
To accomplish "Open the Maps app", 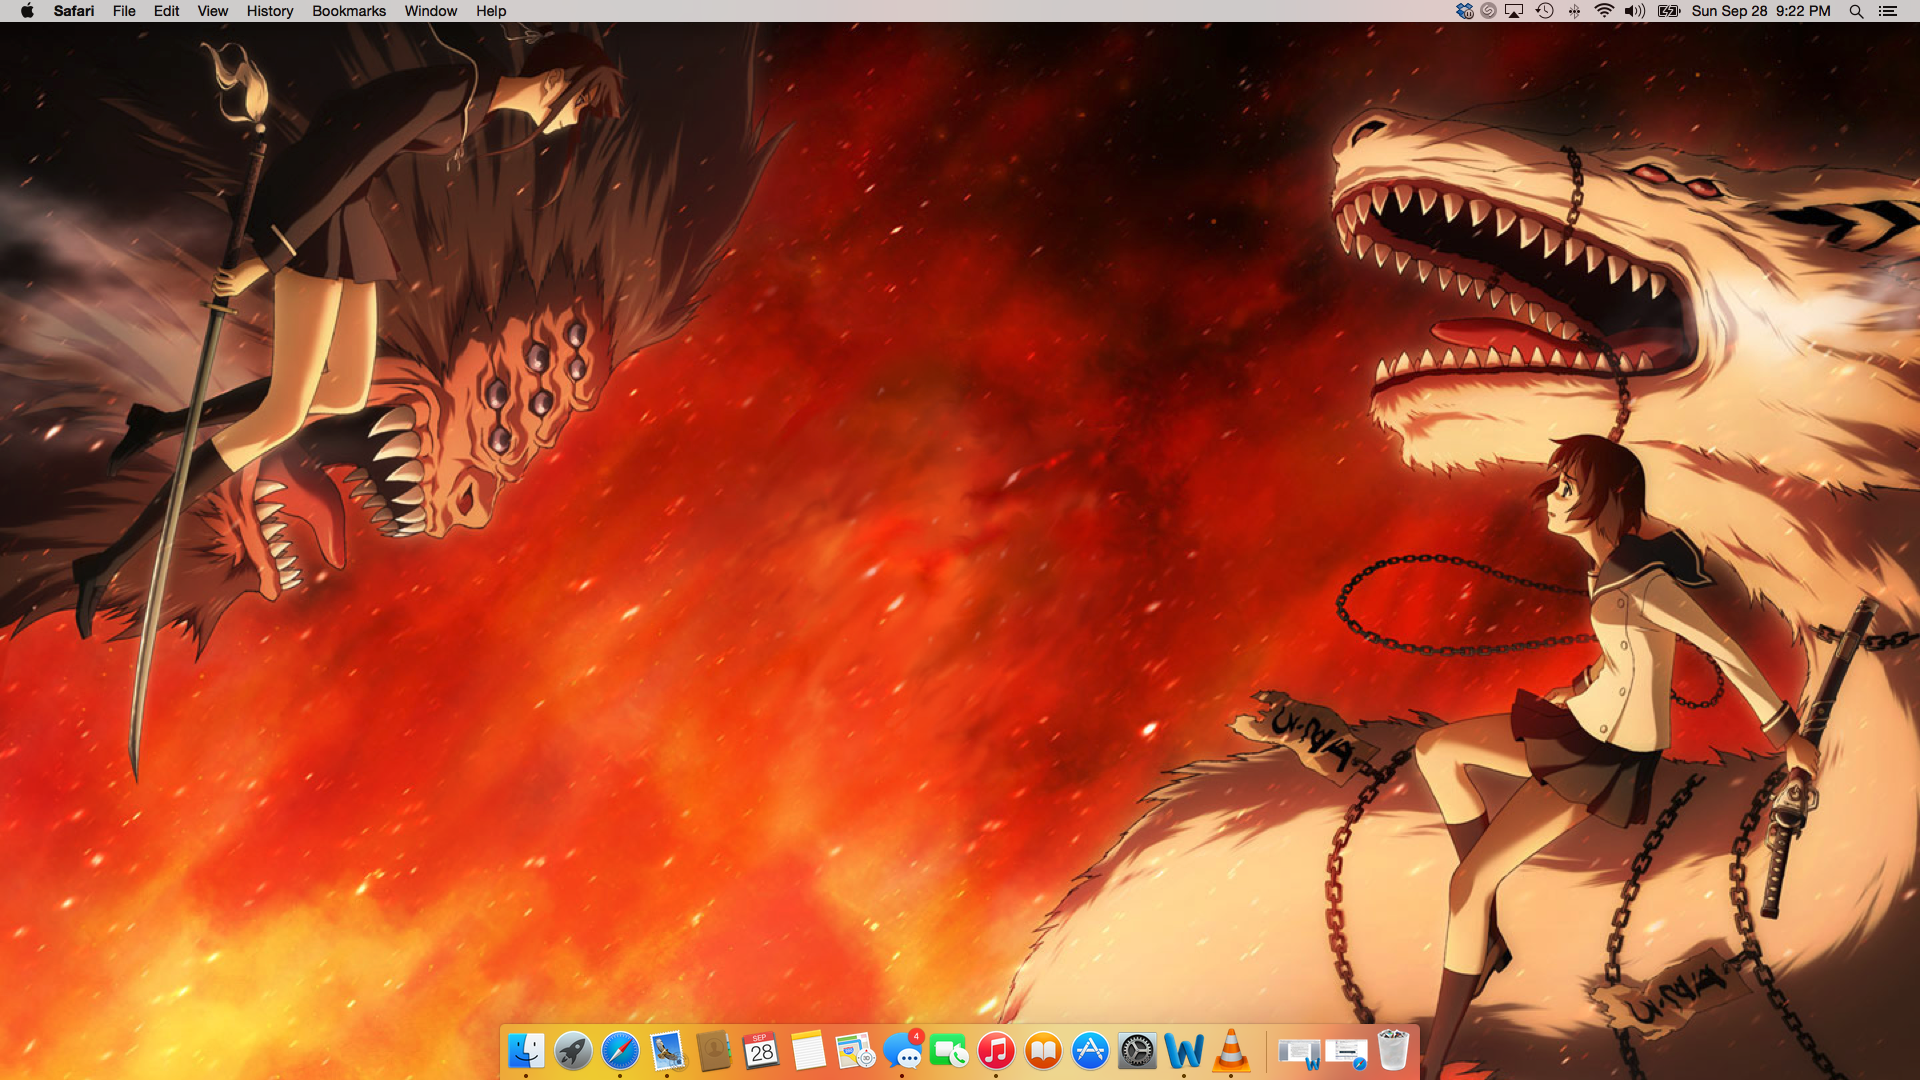I will pyautogui.click(x=855, y=1051).
